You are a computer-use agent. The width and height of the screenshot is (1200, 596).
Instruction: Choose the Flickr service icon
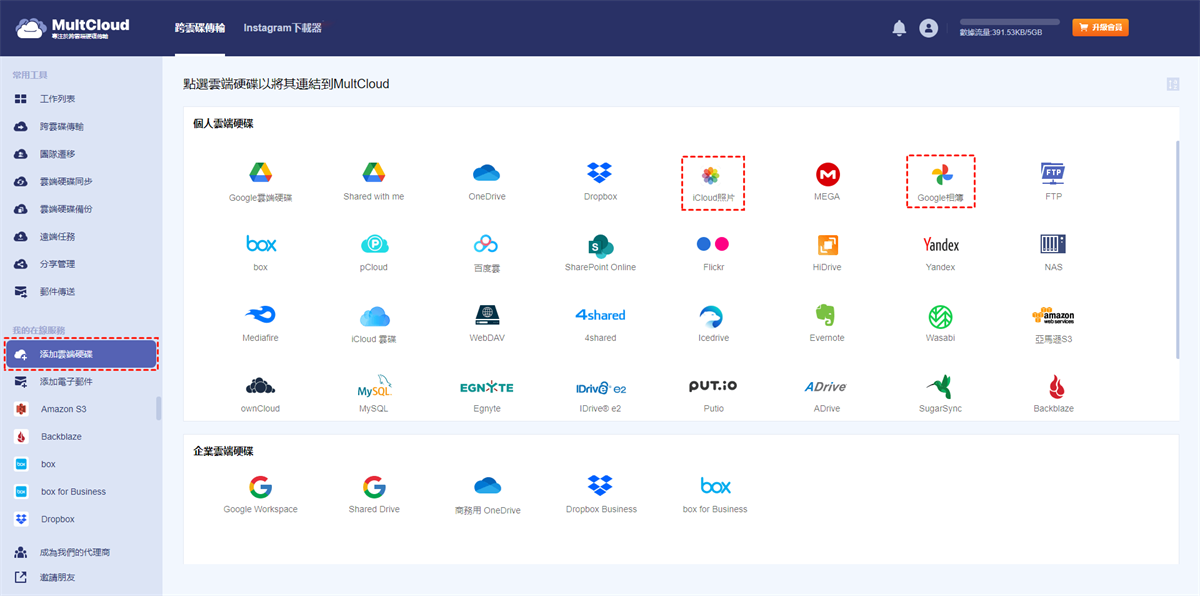[x=713, y=253]
